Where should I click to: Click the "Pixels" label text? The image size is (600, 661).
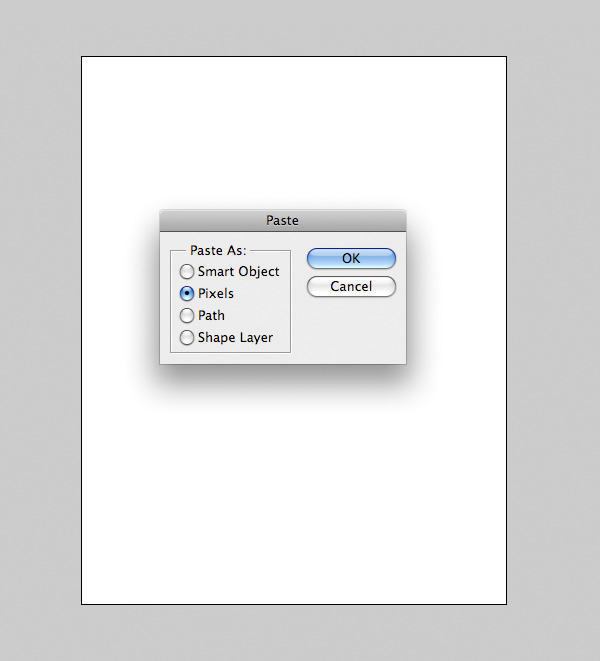(216, 294)
